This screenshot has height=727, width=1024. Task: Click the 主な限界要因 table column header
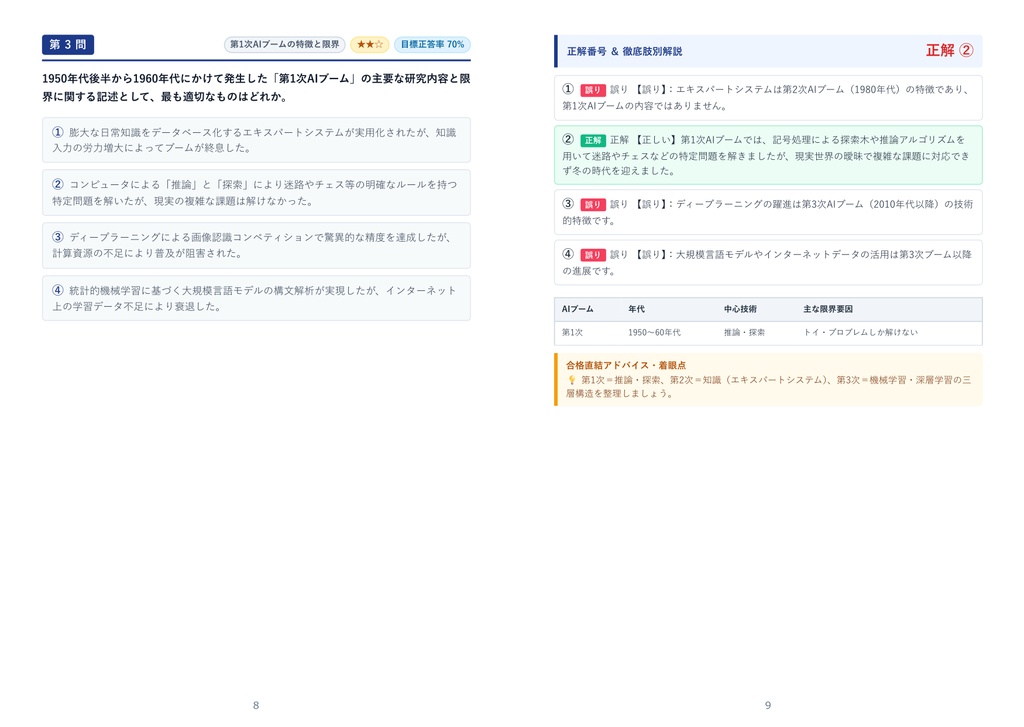(x=827, y=309)
